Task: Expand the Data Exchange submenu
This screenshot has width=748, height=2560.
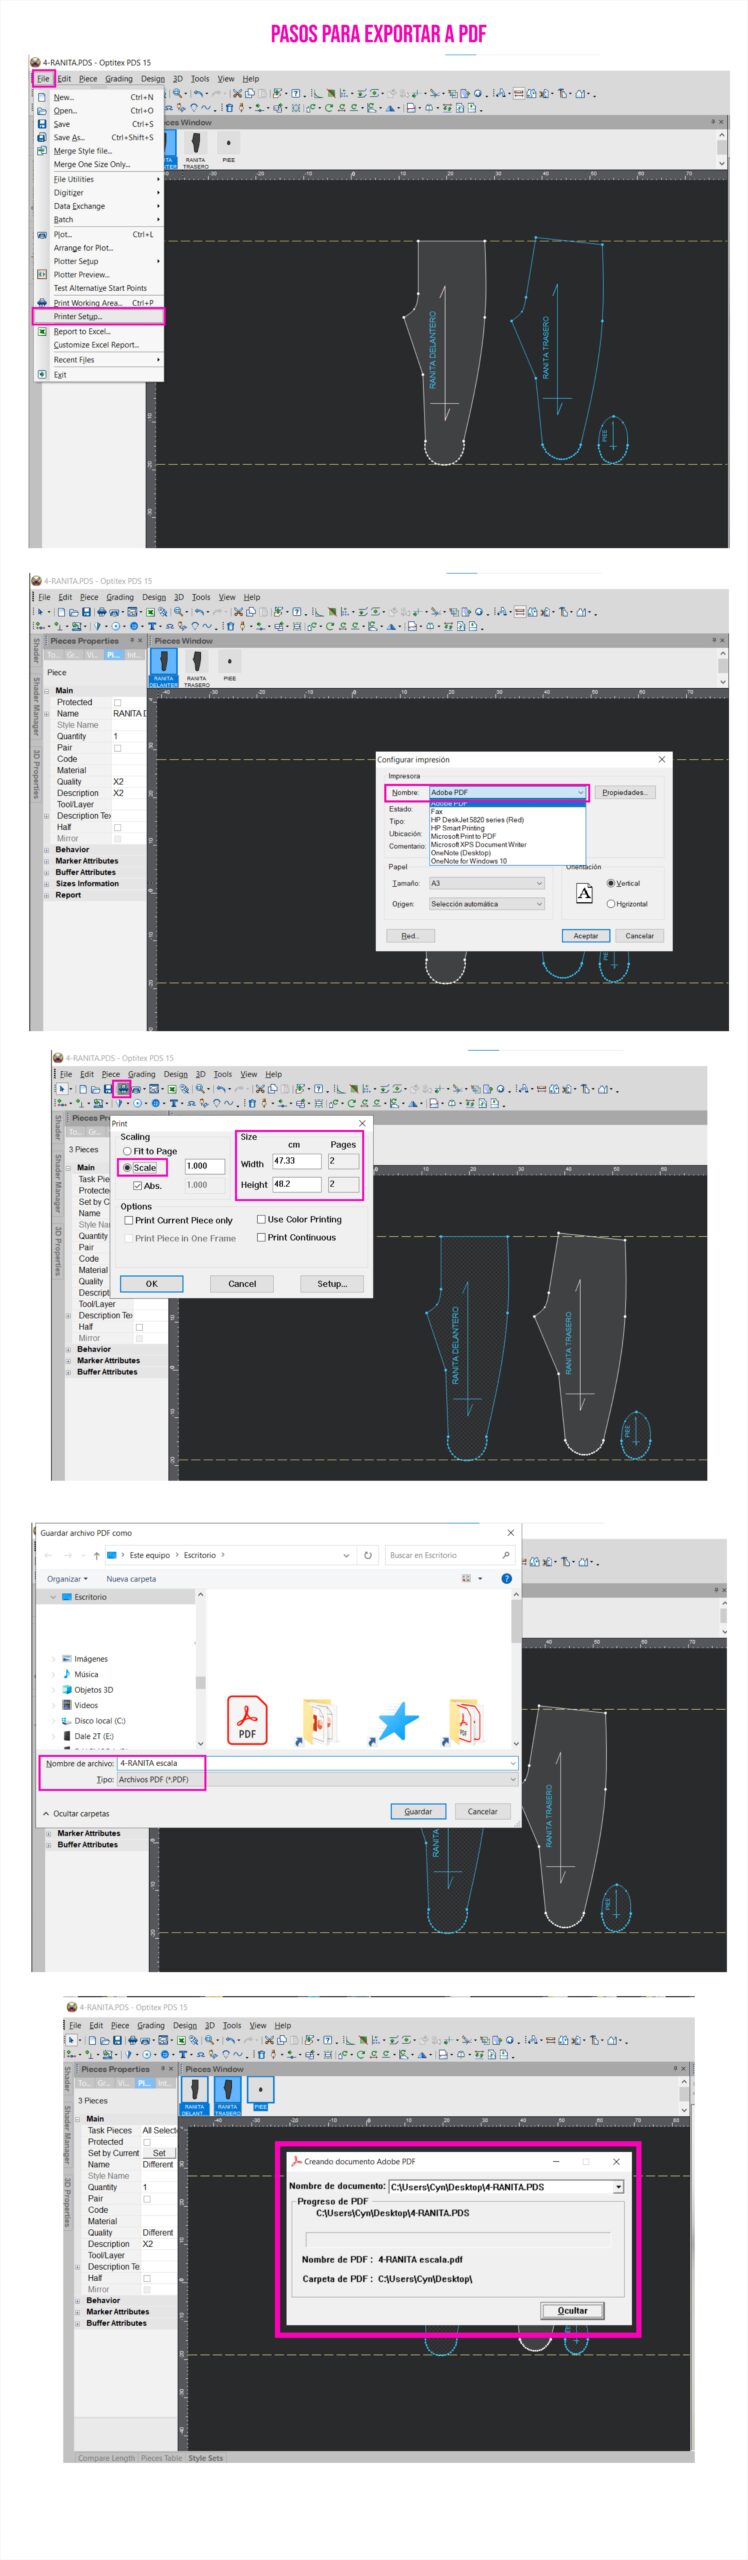Action: coord(107,206)
